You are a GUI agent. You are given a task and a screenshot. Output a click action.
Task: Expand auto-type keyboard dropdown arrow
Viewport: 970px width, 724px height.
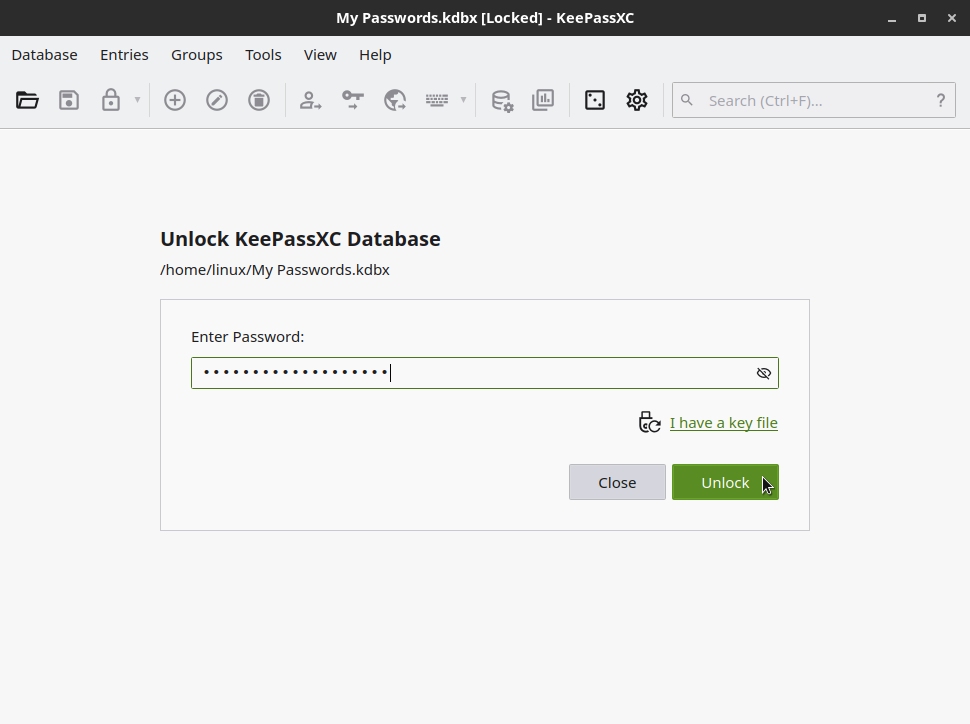(x=463, y=100)
